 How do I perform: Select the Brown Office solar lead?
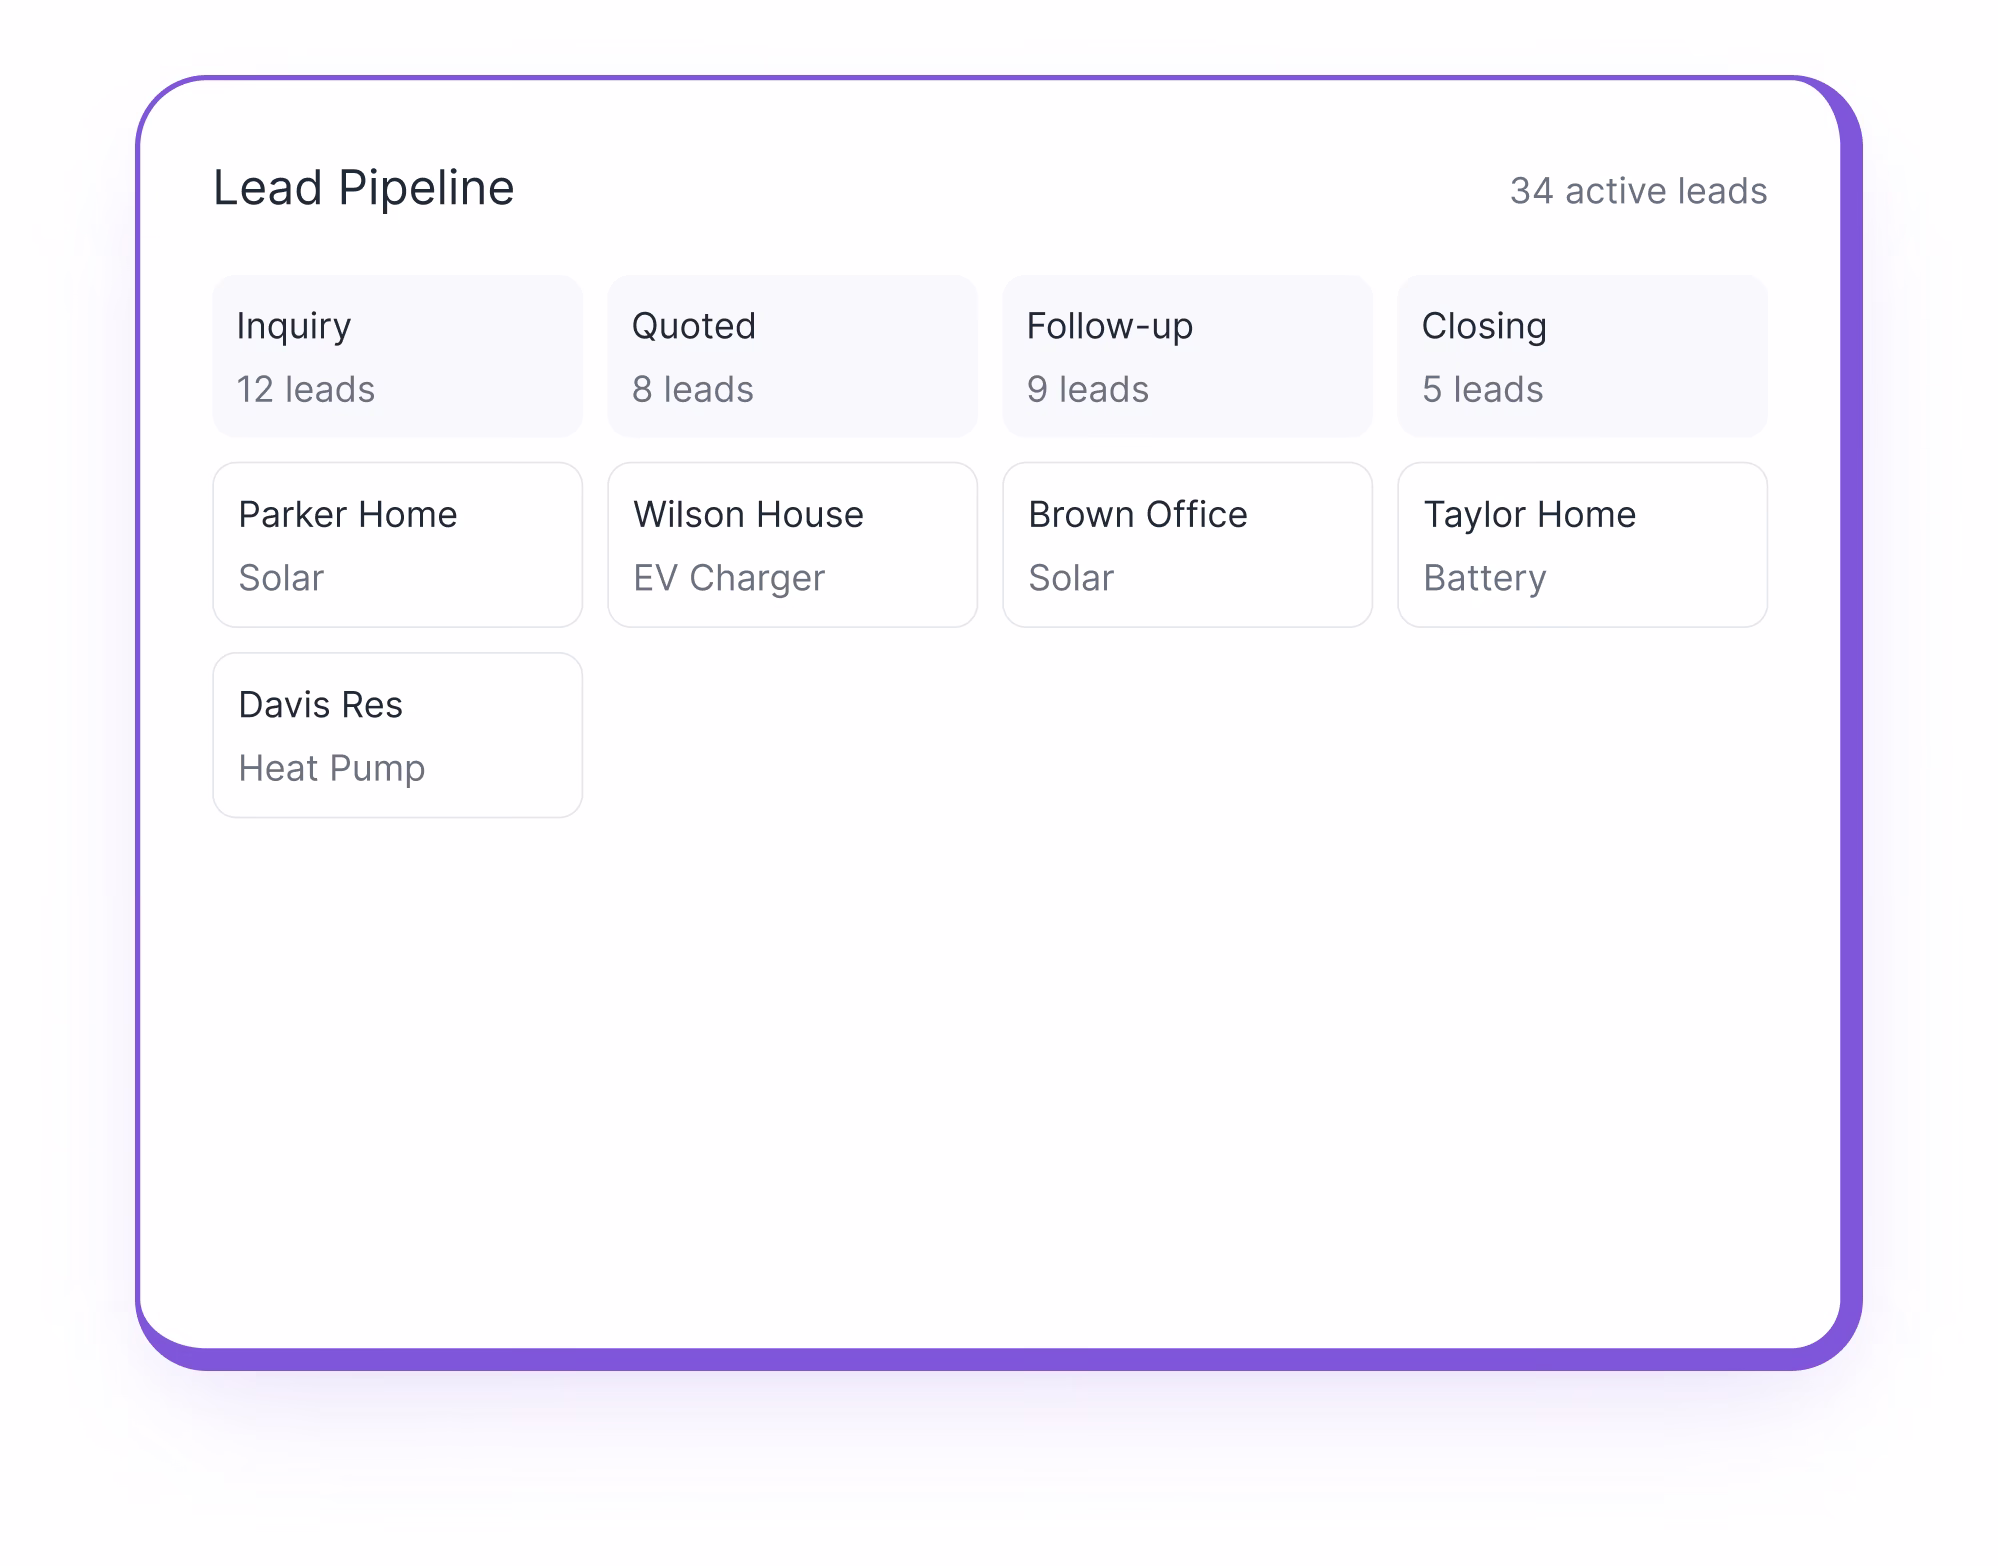1186,543
